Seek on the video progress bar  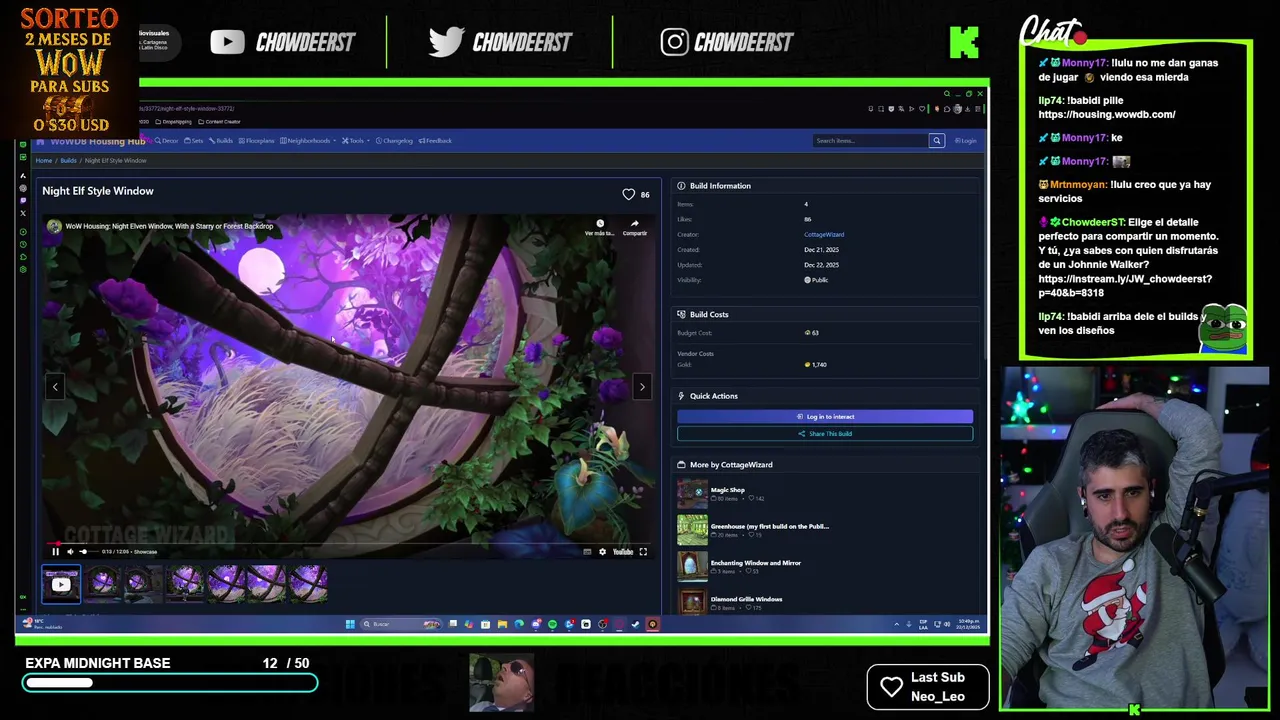(349, 544)
